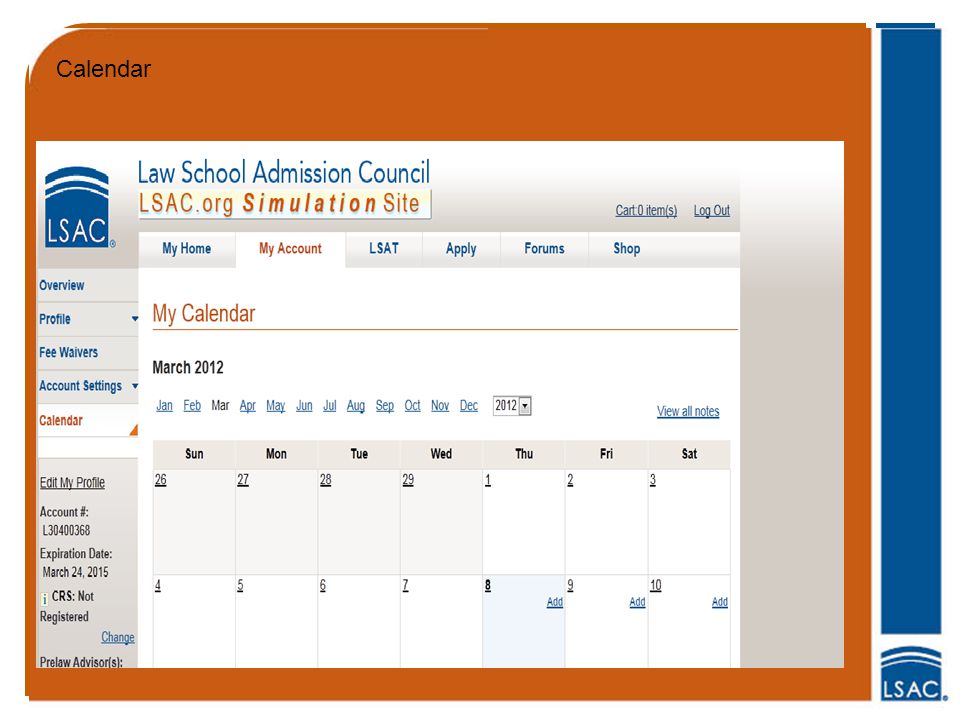Click expiration date March 24, 2015
Screen dimensions: 960x720
coord(75,572)
